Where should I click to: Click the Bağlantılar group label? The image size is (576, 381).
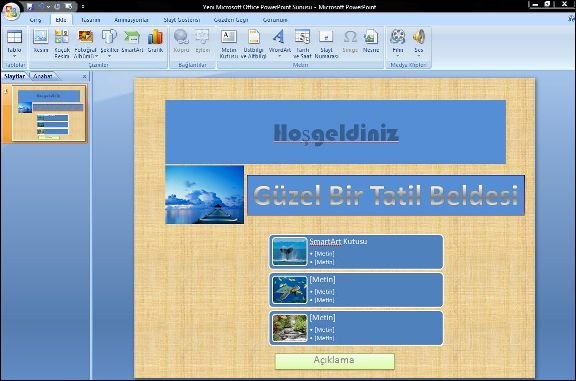point(192,65)
